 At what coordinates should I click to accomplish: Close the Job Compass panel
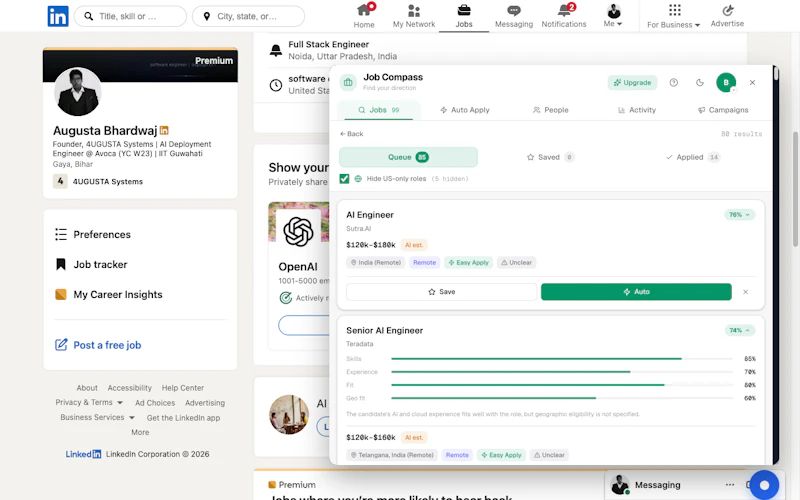pos(752,83)
